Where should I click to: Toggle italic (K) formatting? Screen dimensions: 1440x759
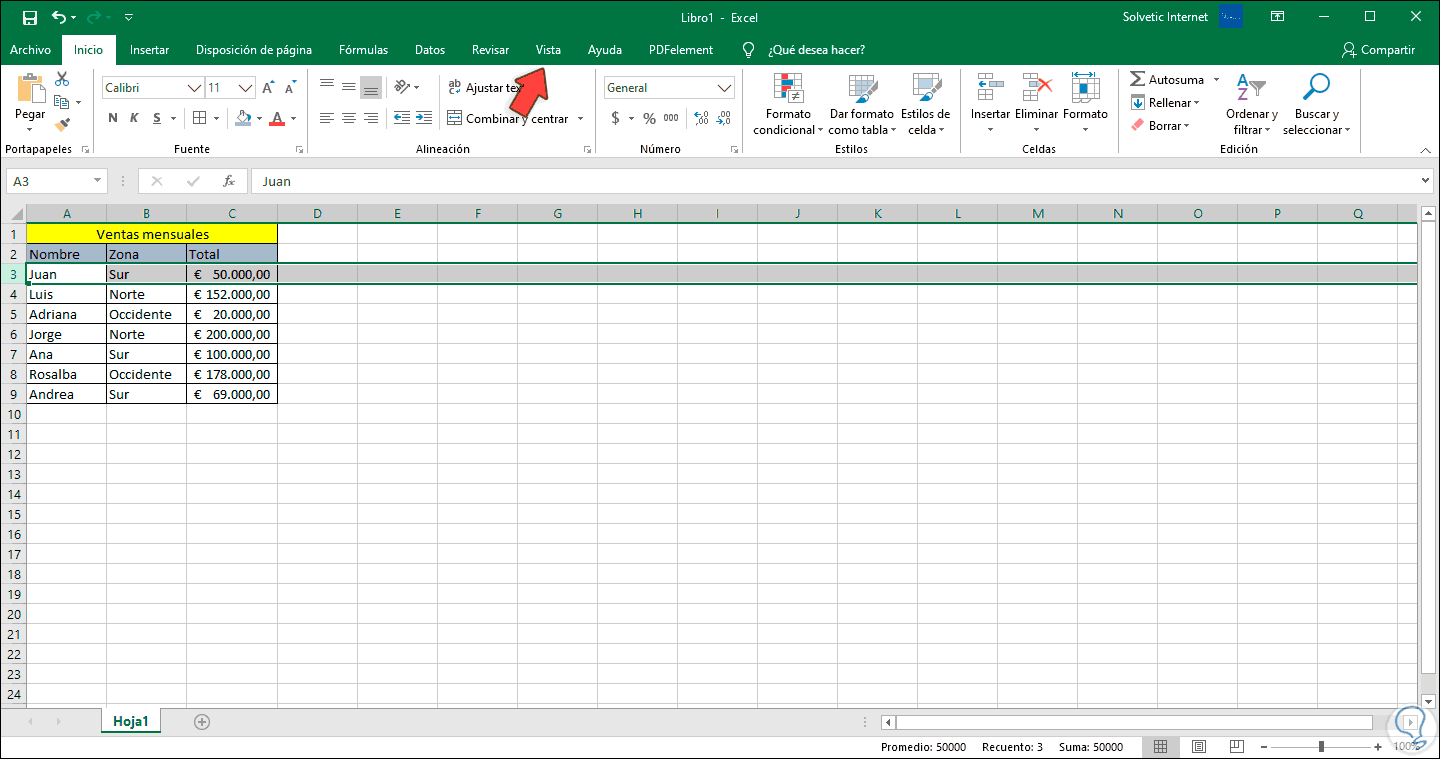(x=135, y=118)
